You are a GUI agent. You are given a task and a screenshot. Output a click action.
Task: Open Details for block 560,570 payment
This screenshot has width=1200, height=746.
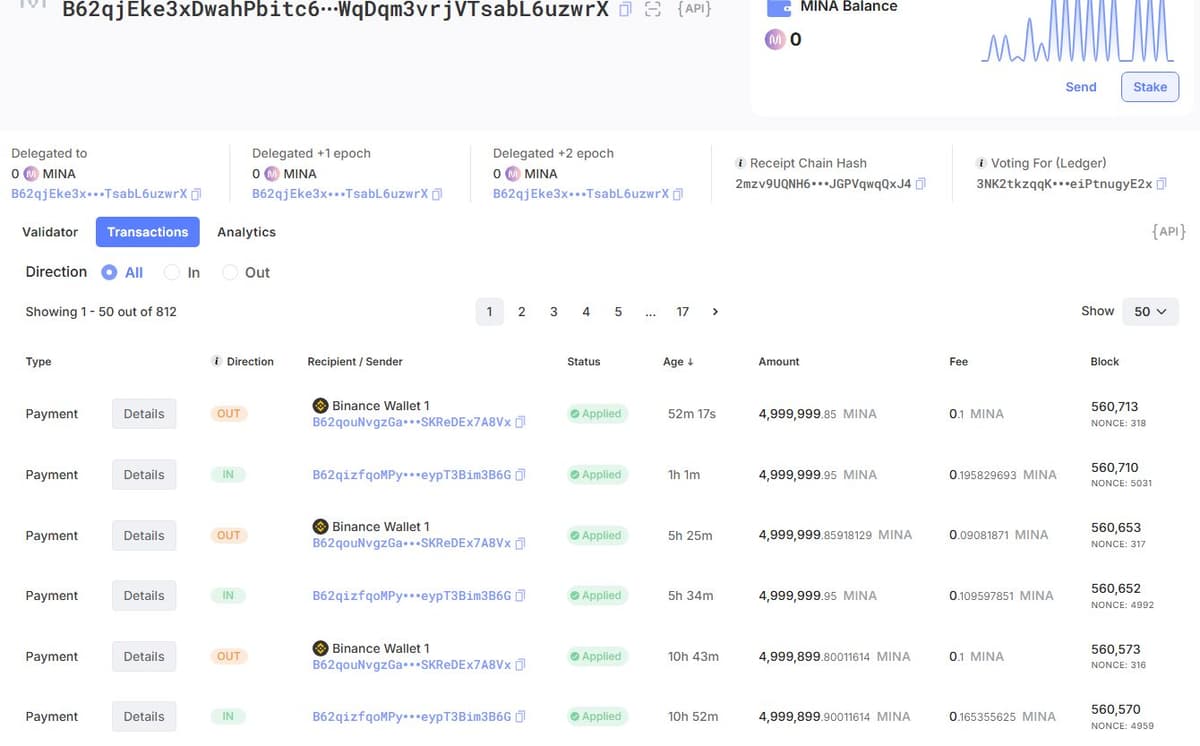tap(144, 716)
